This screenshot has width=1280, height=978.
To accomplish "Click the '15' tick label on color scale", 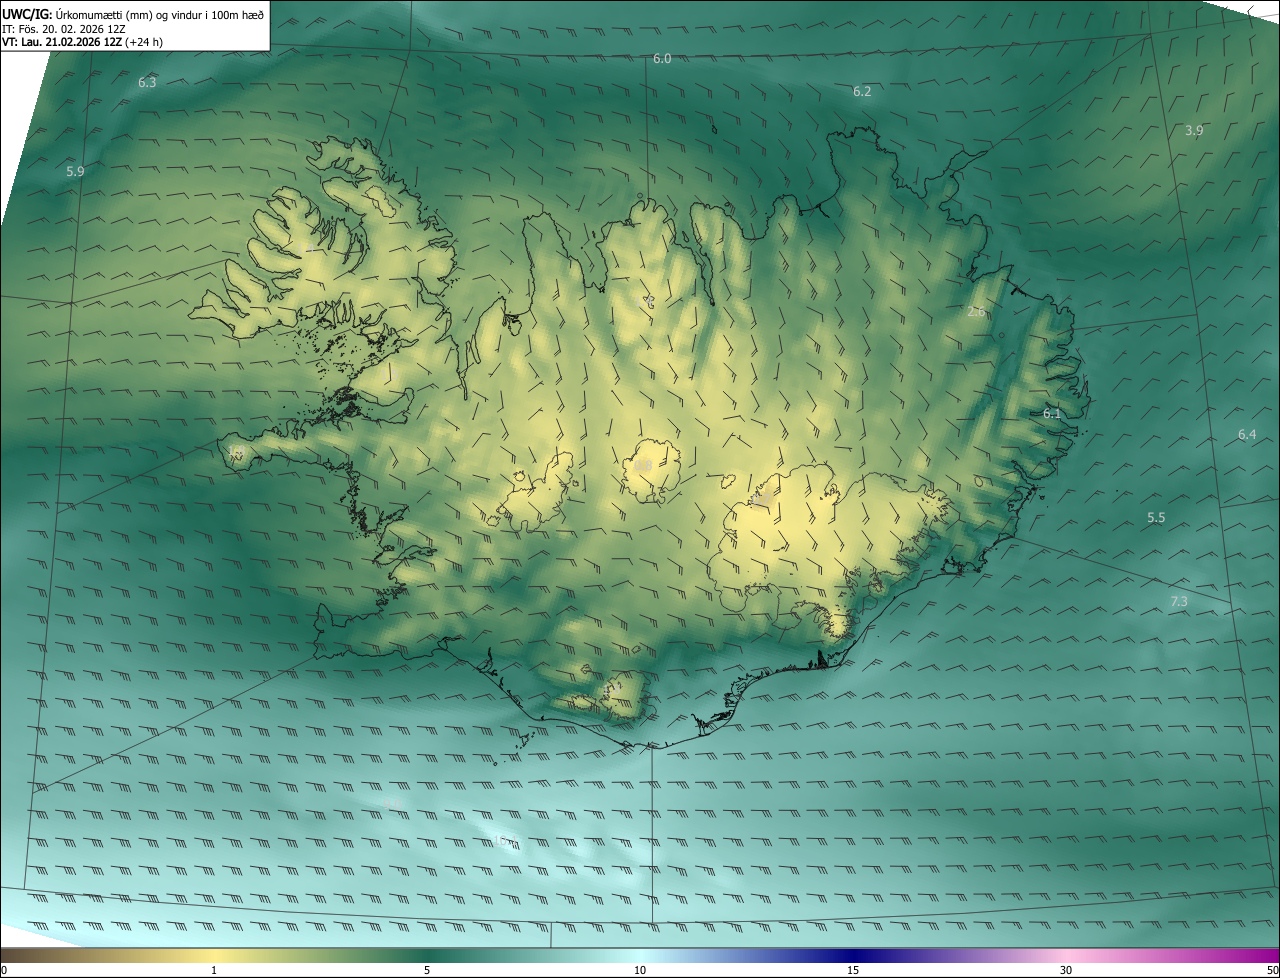I will point(853,970).
